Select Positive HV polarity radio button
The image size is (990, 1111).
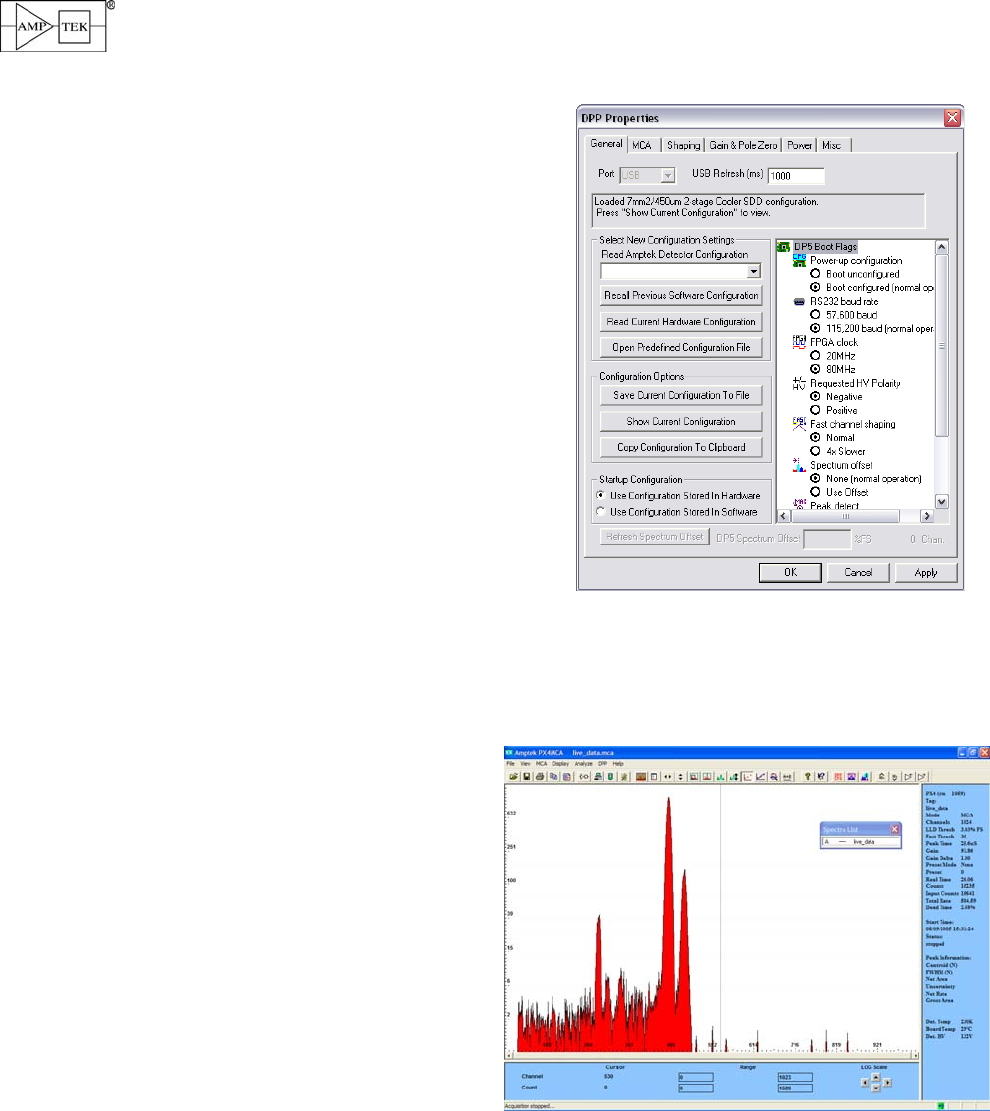(815, 410)
